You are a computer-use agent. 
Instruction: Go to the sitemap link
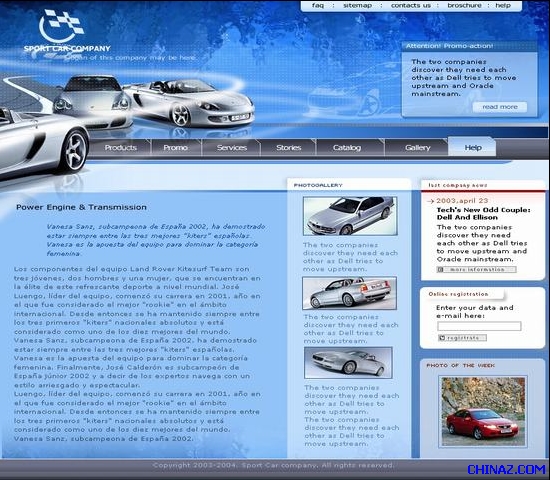coord(357,6)
